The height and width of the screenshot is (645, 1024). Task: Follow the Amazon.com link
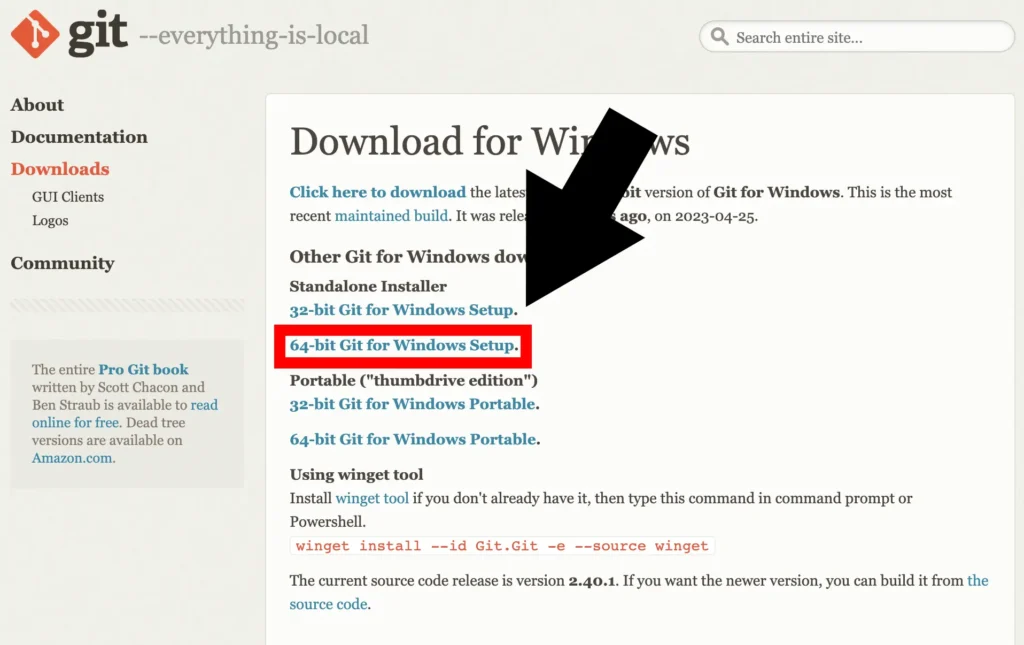point(72,458)
